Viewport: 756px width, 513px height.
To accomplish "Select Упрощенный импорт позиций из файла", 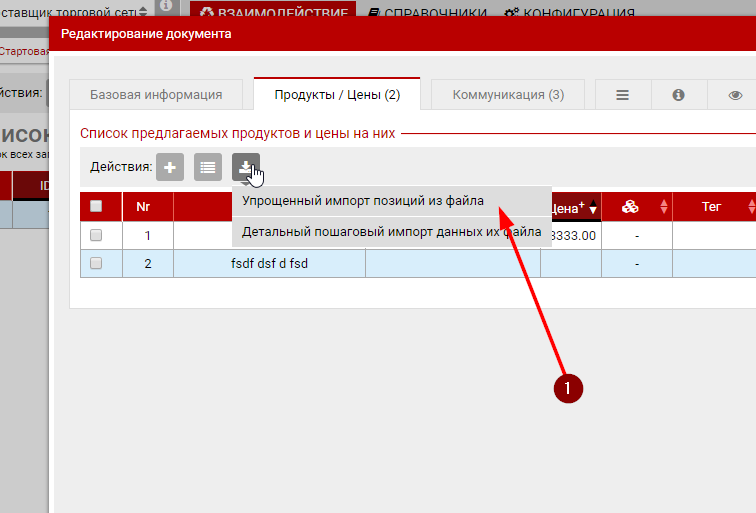I will (x=363, y=201).
